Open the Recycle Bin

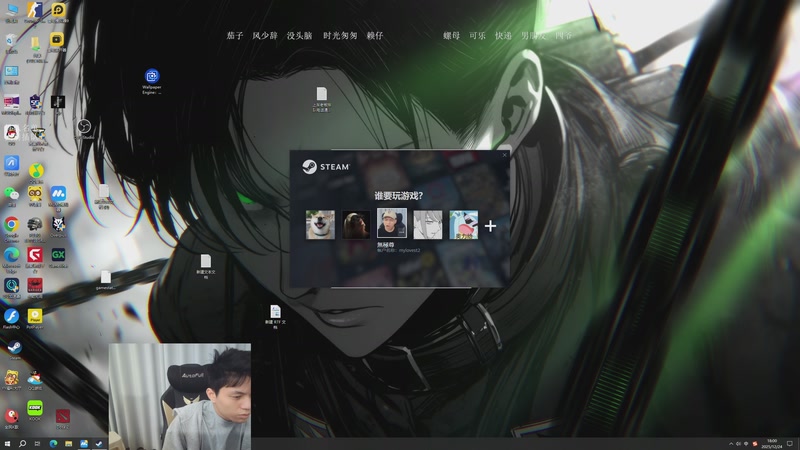(x=11, y=44)
